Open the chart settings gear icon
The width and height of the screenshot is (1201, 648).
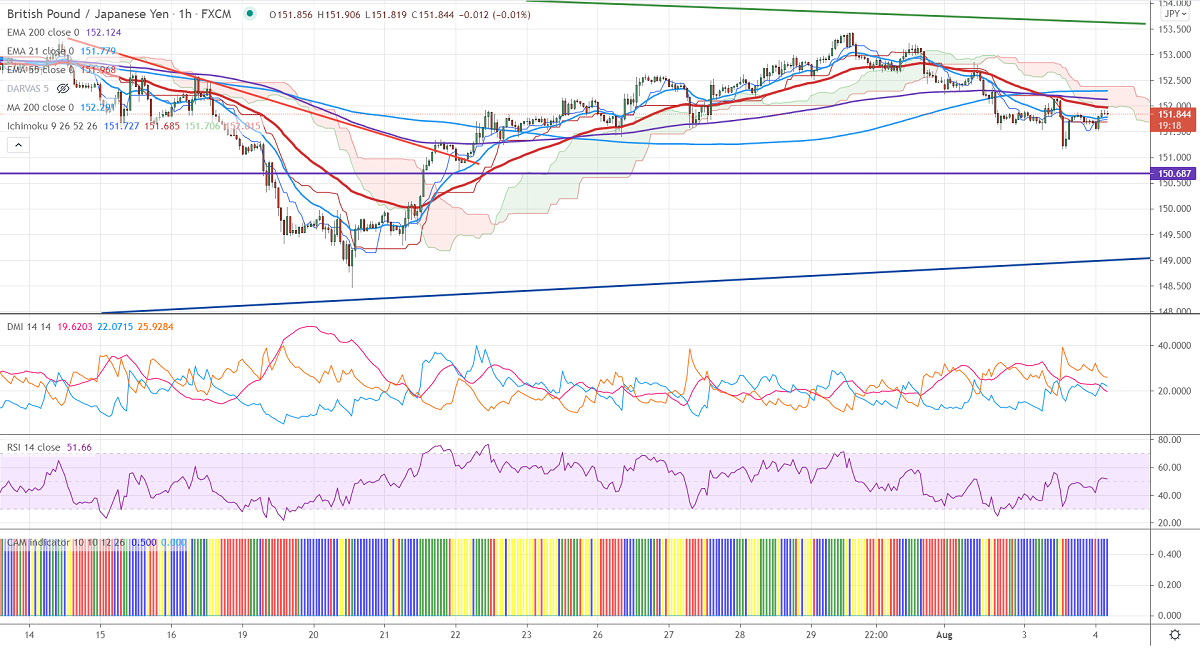click(1174, 635)
